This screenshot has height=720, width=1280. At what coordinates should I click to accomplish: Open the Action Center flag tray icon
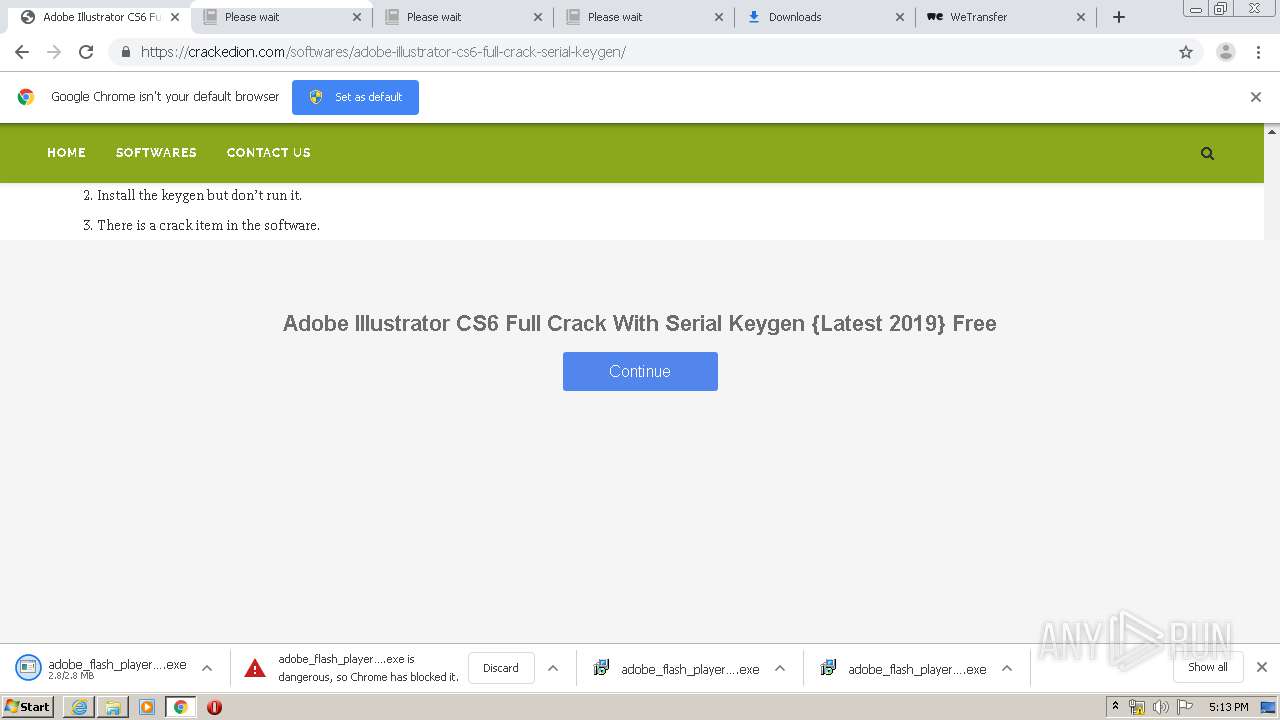click(1185, 707)
